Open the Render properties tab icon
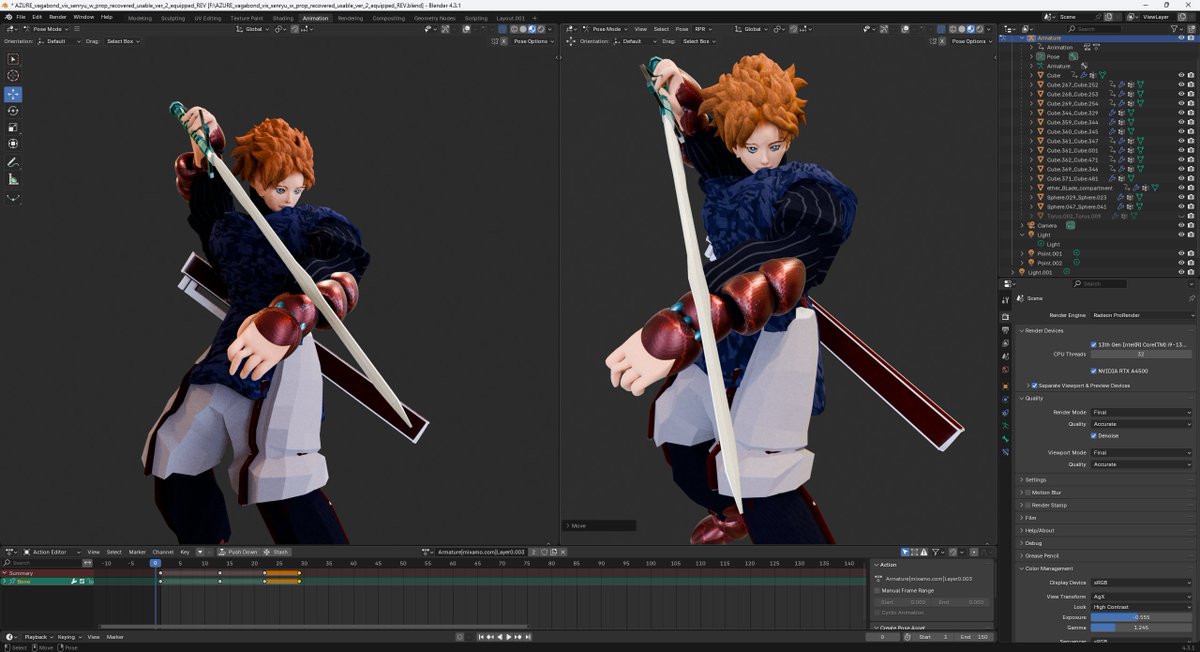The image size is (1200, 652). [1005, 317]
